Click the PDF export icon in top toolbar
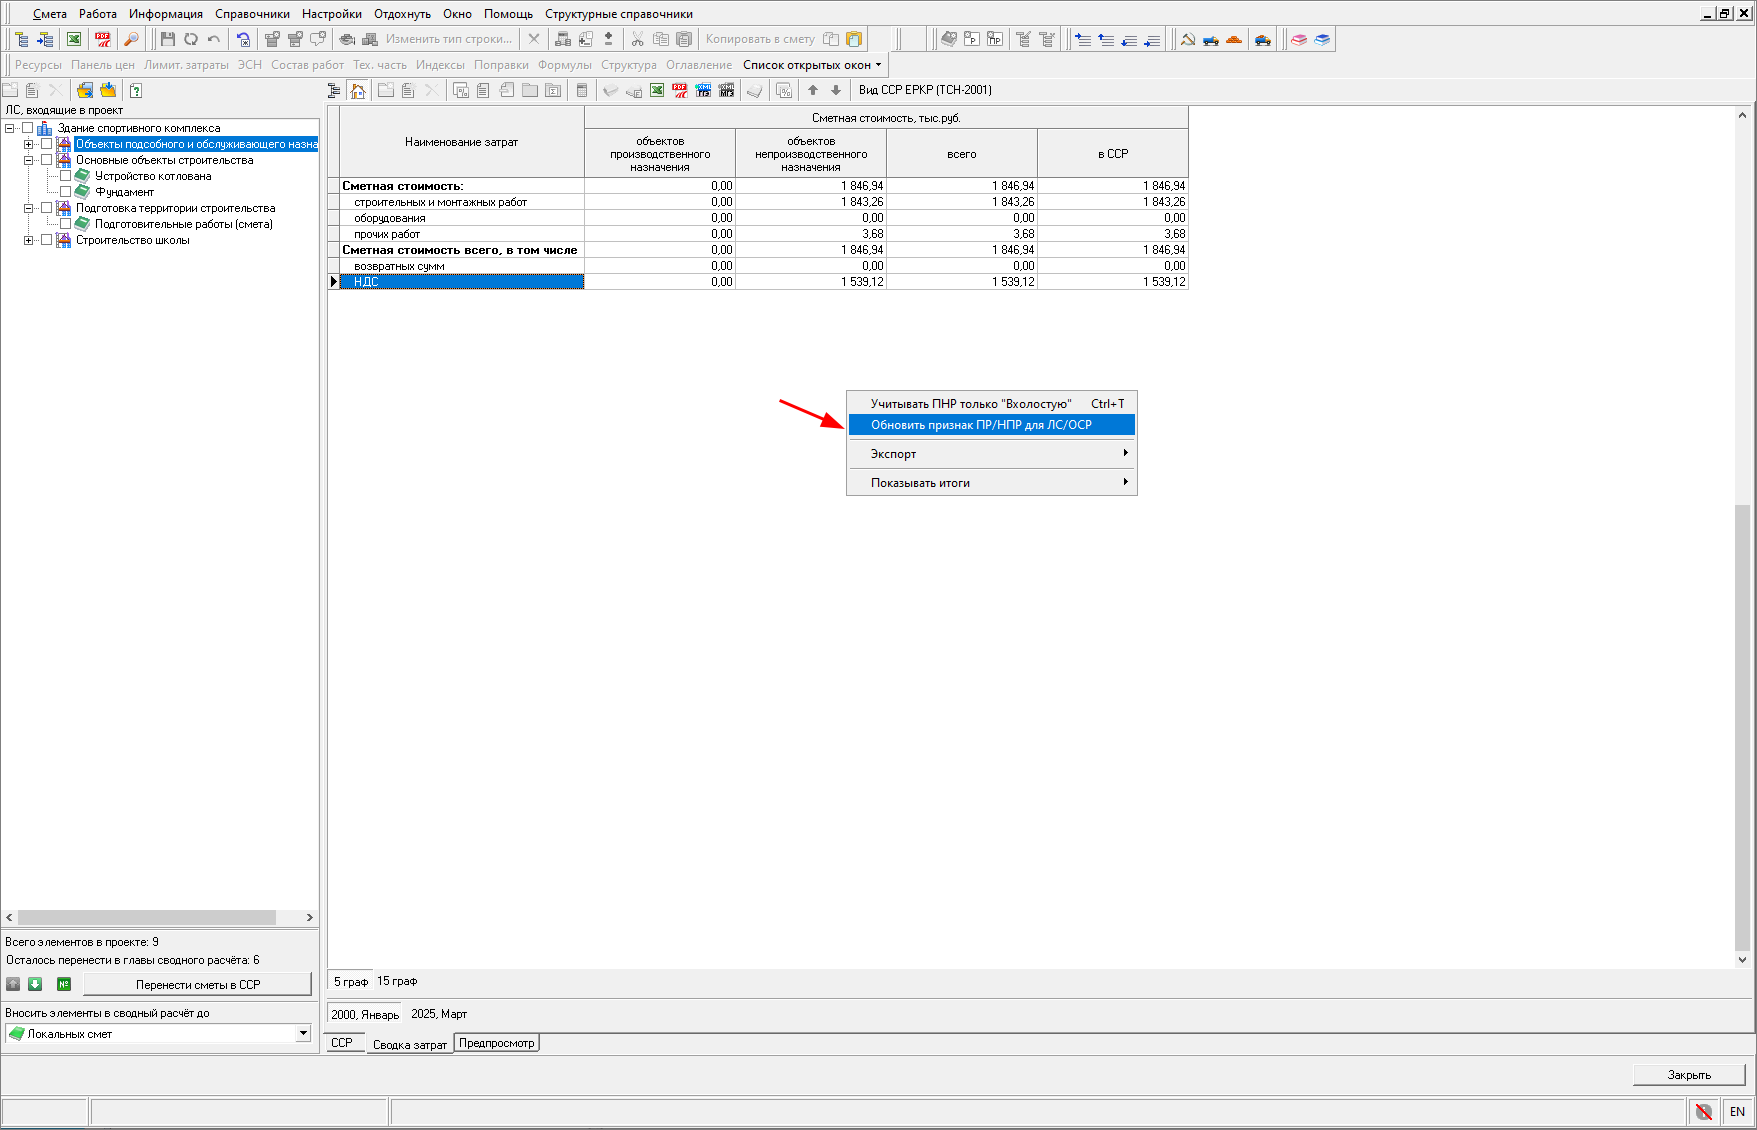 [103, 39]
